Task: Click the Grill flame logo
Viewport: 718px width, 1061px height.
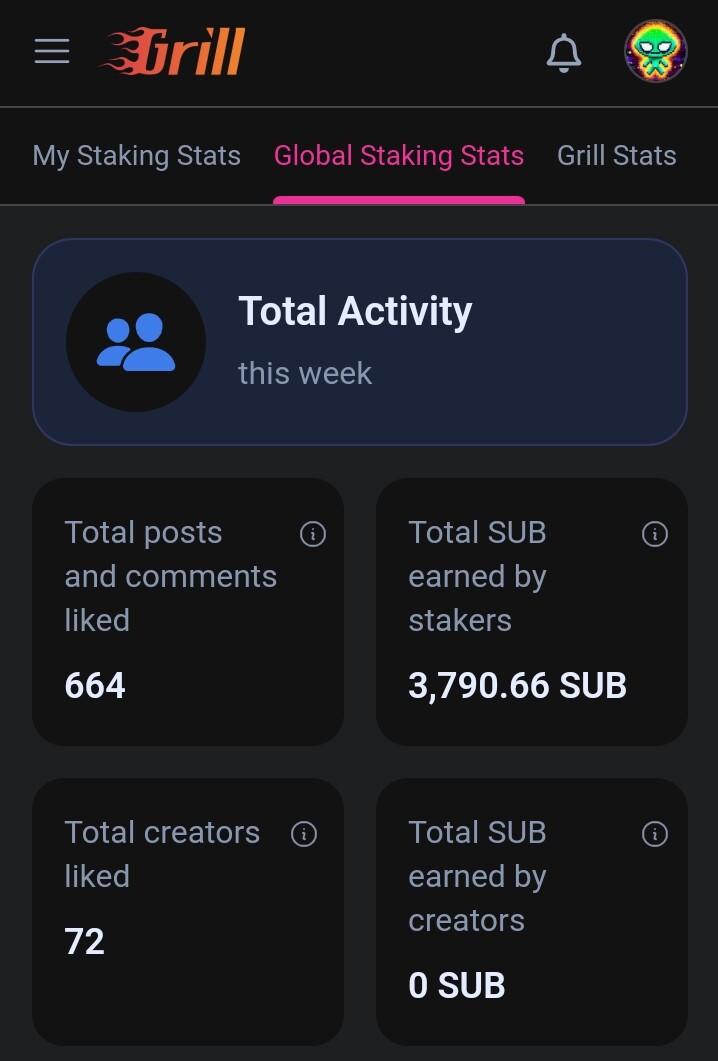Action: click(x=173, y=51)
